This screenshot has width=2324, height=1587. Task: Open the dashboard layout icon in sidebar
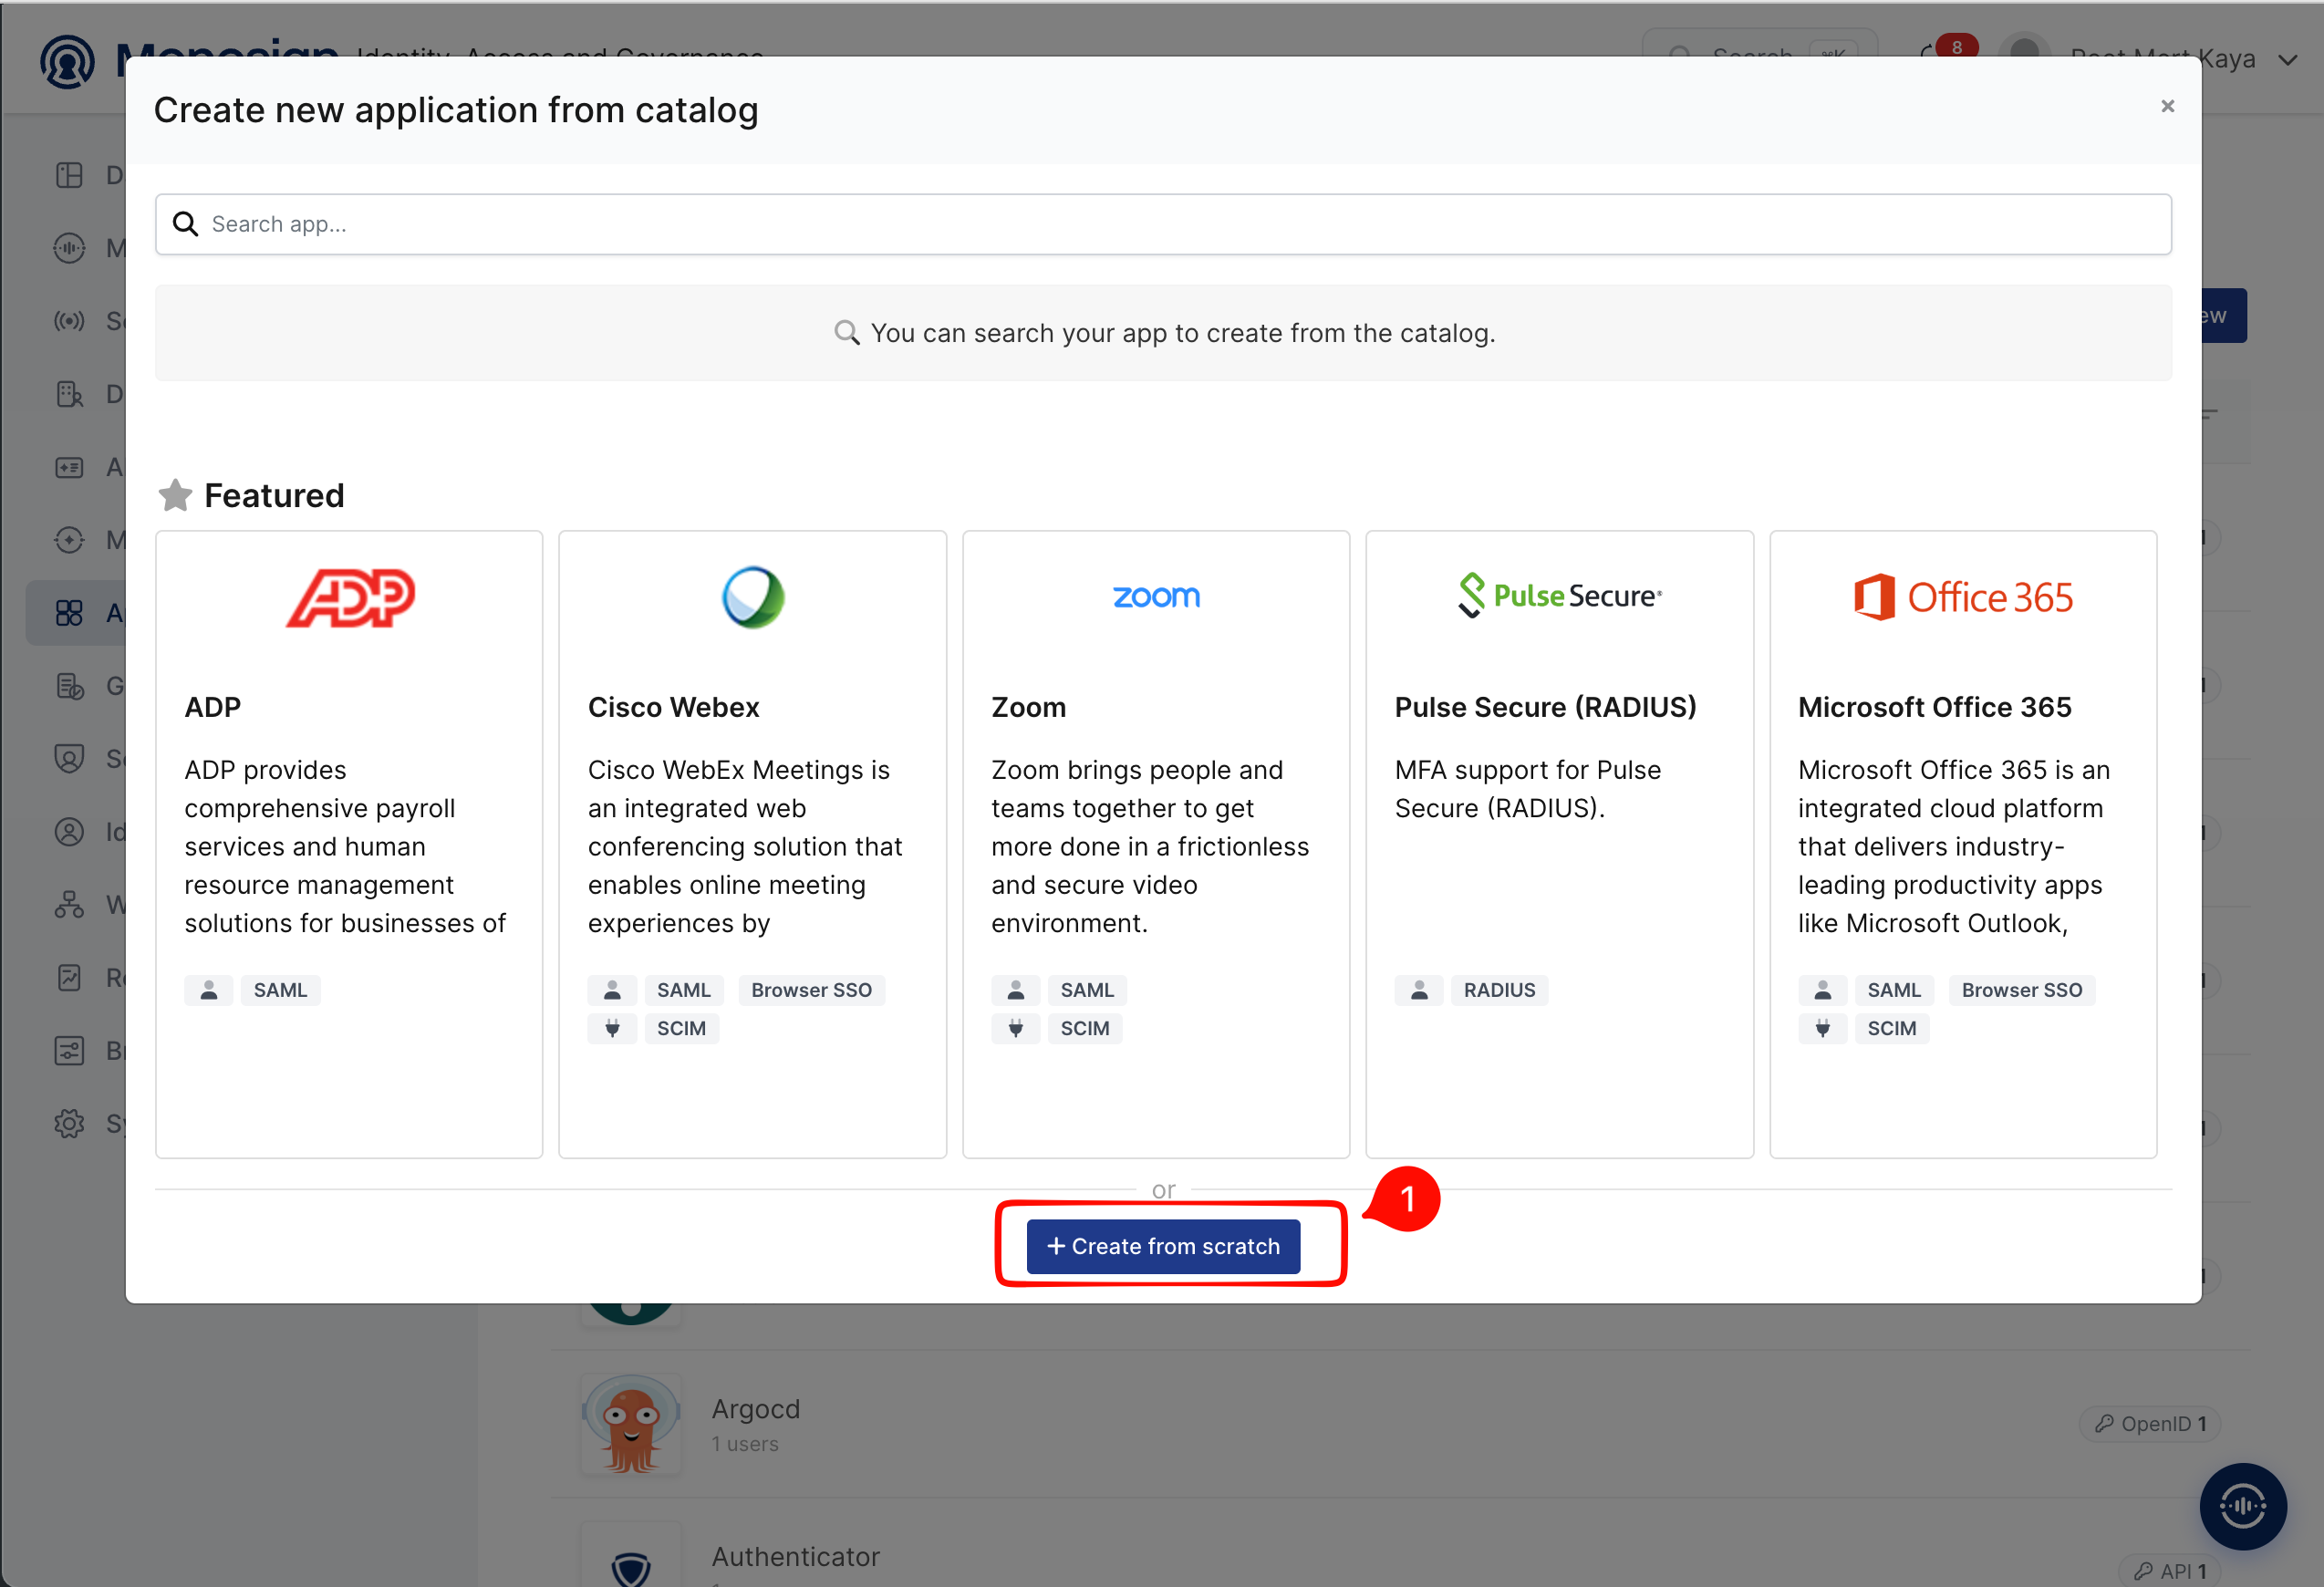click(69, 175)
